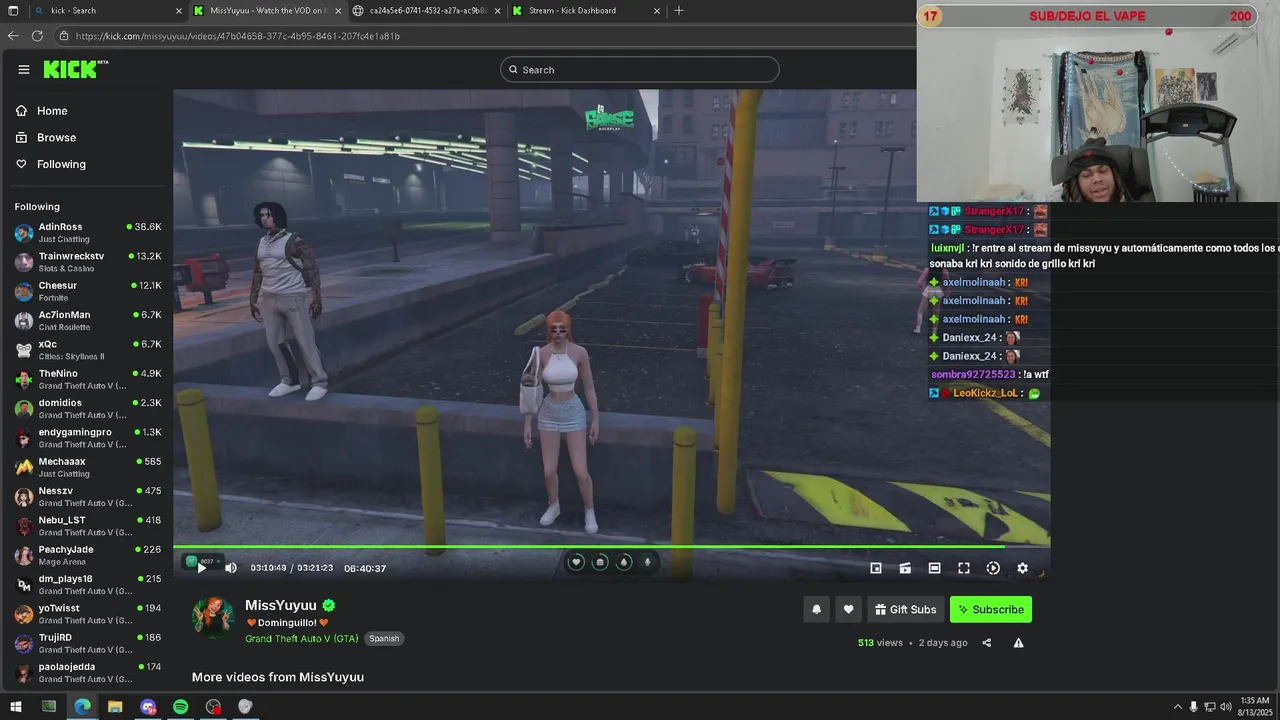Click the microphone icon on game HUD

647,562
